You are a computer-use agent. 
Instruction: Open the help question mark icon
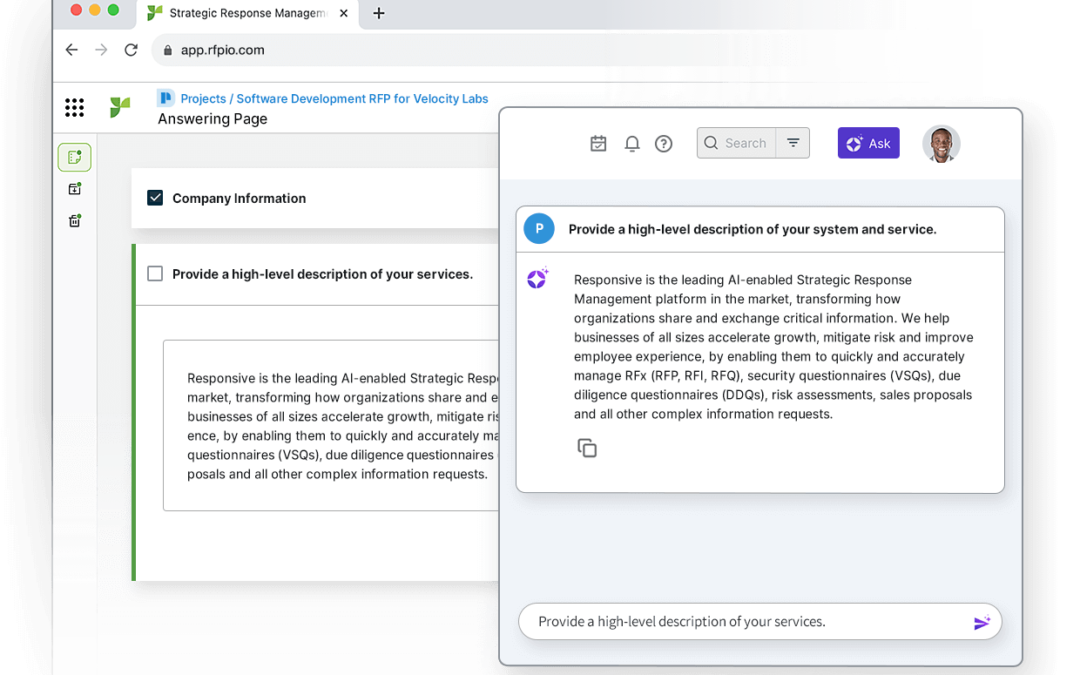coord(663,144)
